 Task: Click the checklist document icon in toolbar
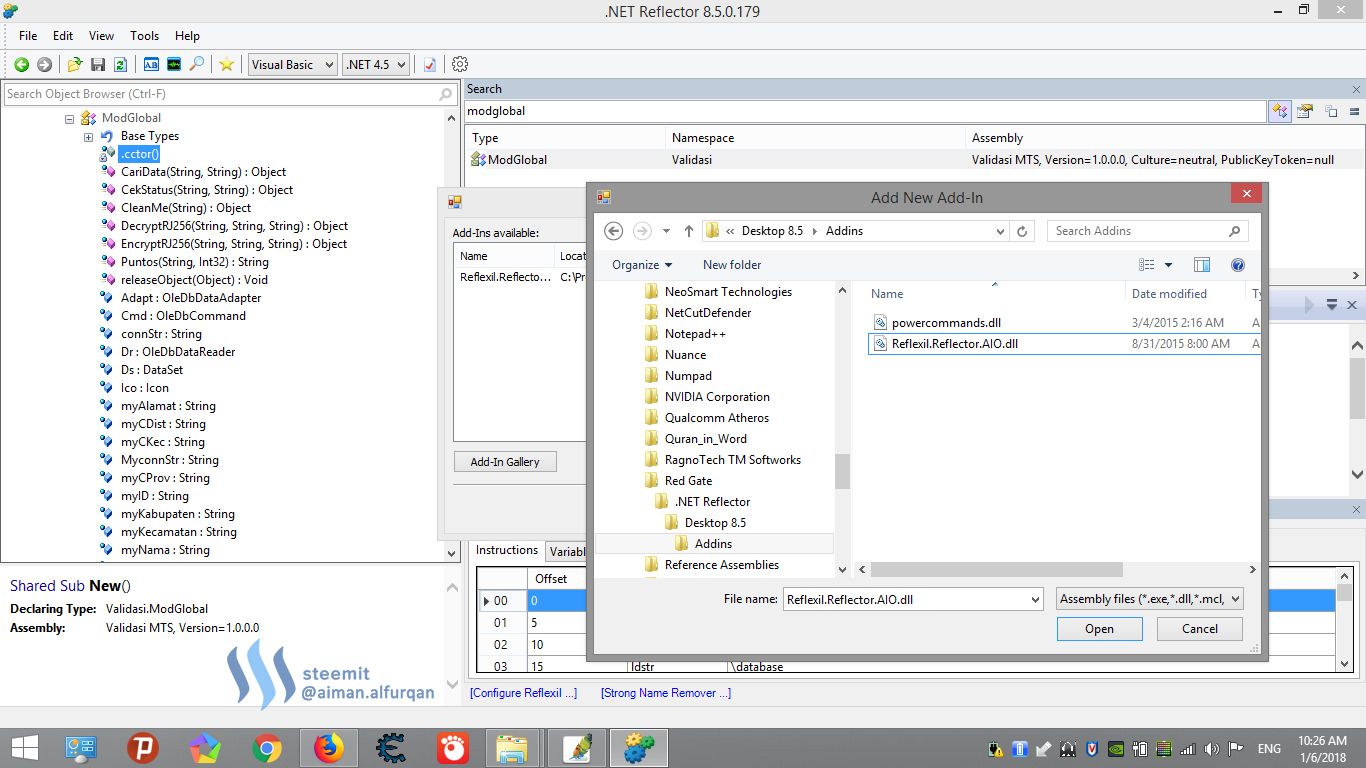point(430,64)
